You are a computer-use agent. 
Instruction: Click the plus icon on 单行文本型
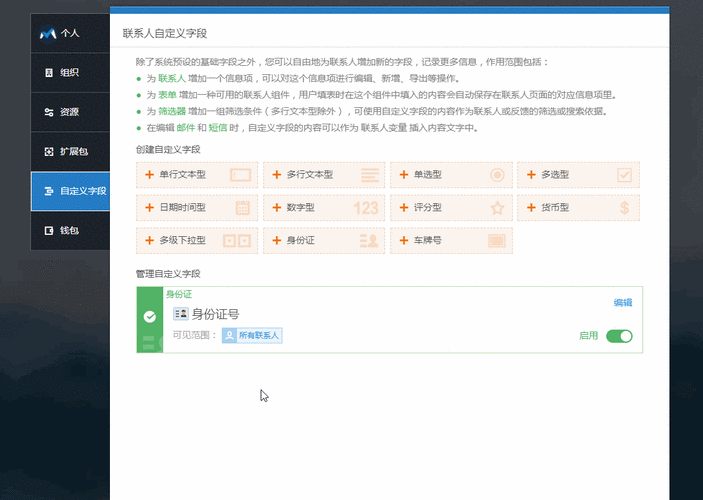click(x=150, y=174)
